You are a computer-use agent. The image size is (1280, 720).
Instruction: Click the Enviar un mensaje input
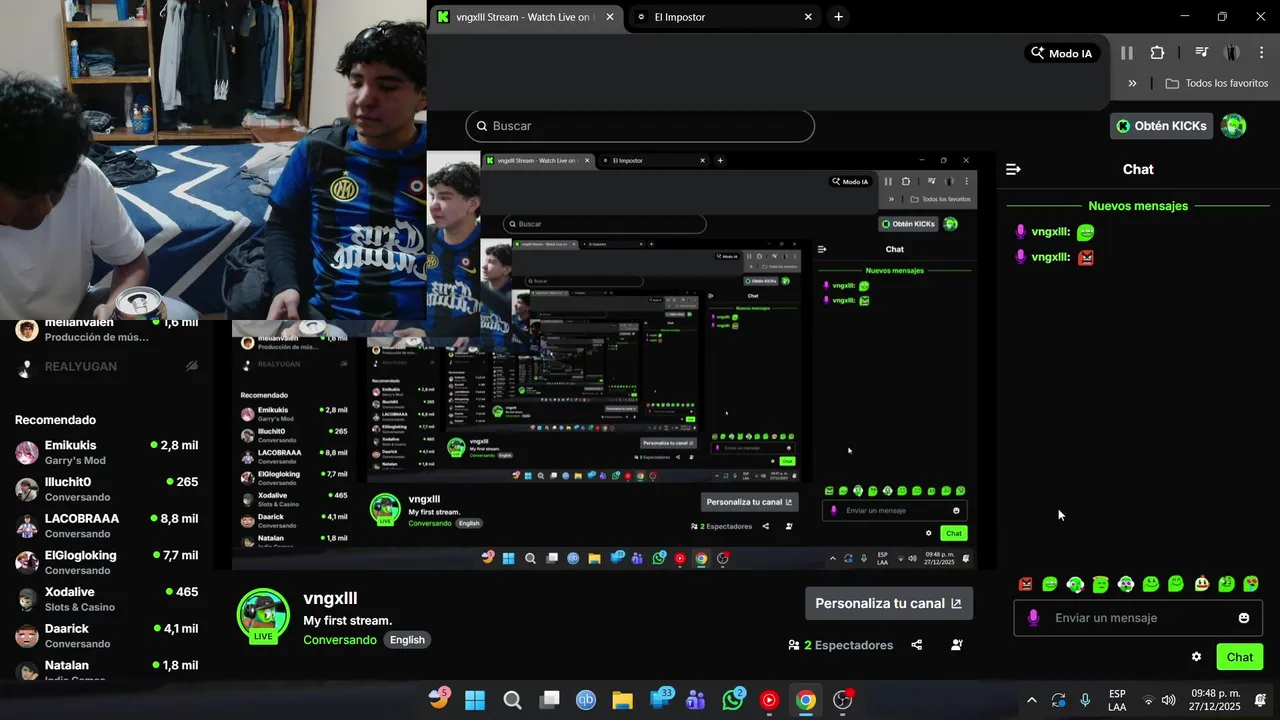click(x=1139, y=618)
